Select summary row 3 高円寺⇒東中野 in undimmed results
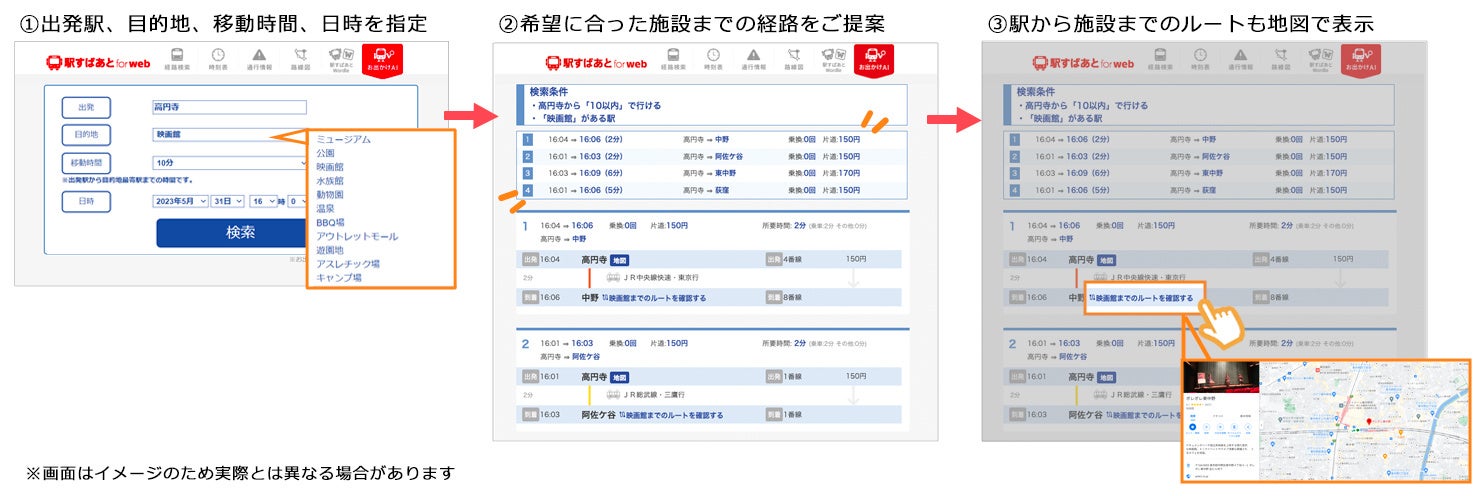This screenshot has width=1483, height=496. (713, 173)
